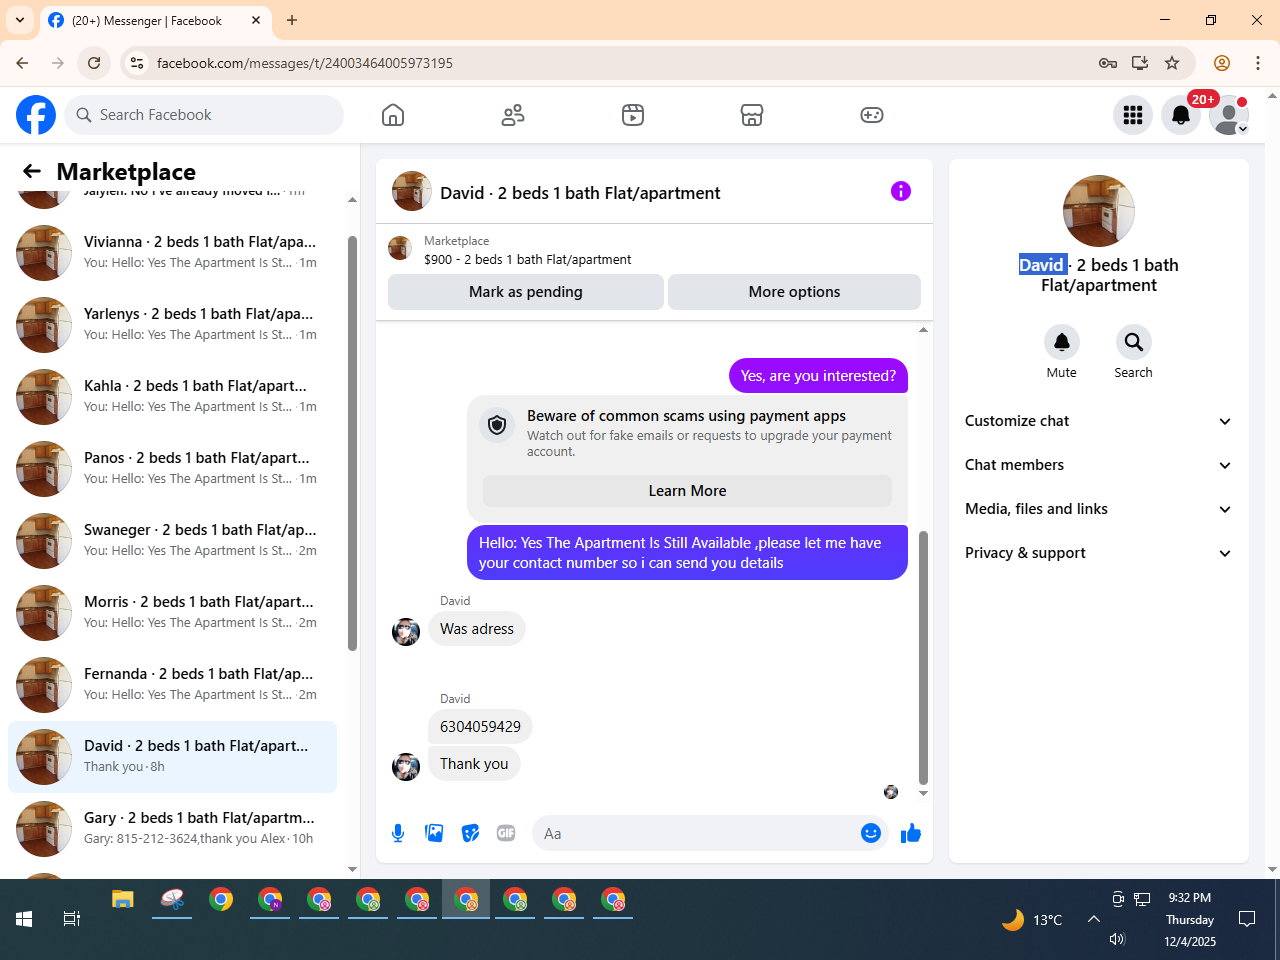
Task: Open the Kahla conversation
Action: tap(172, 397)
